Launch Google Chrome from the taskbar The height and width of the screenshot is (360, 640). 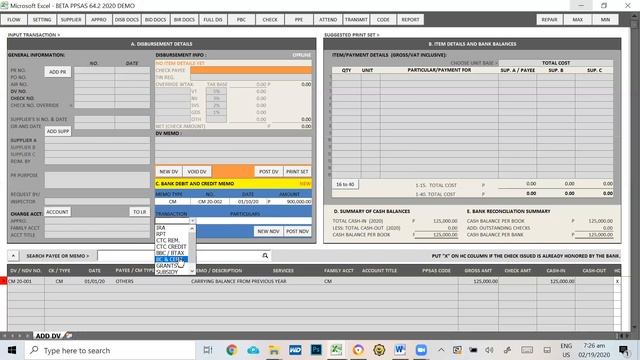232,350
